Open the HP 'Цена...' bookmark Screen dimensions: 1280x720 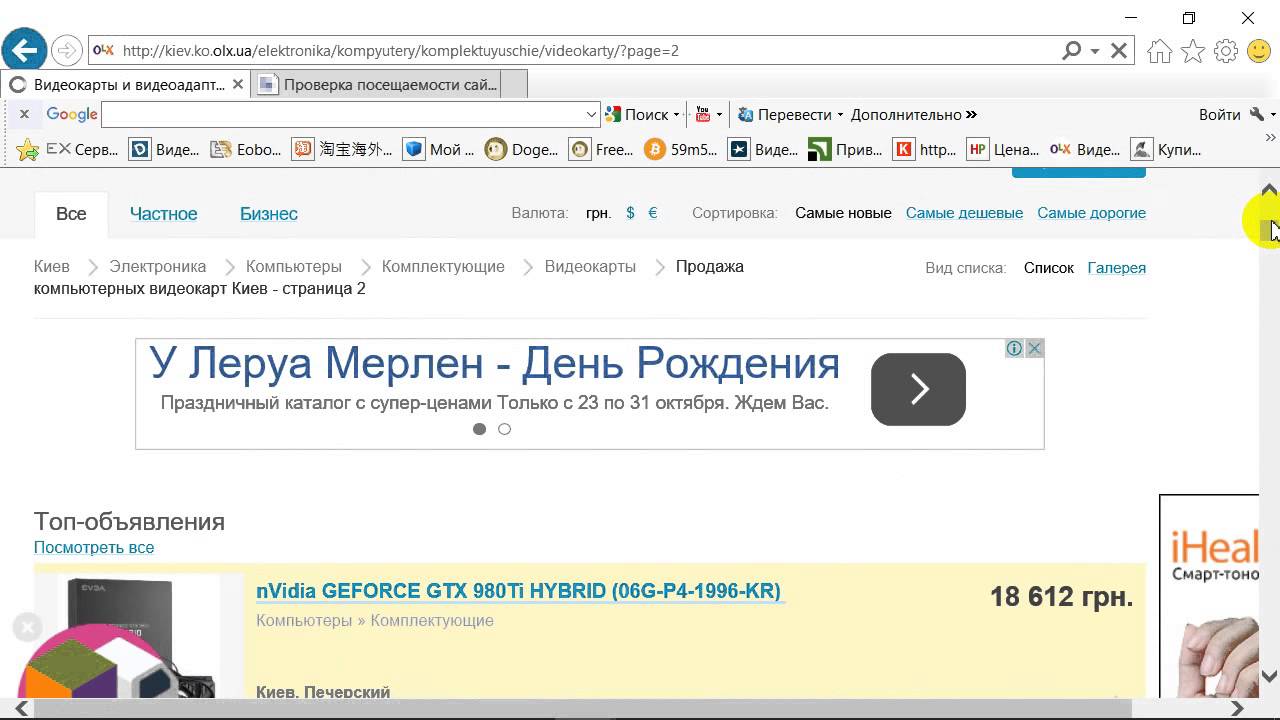pos(1004,150)
